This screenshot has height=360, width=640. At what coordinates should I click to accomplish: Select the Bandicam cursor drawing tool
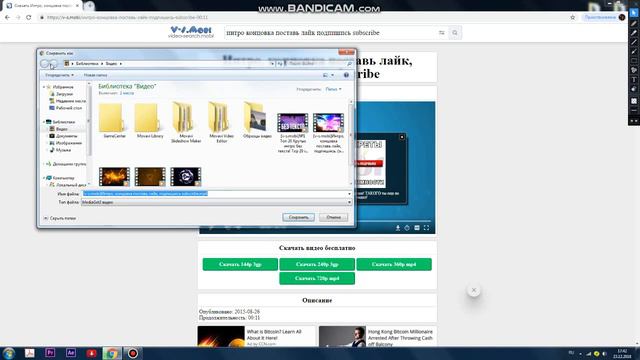click(633, 13)
